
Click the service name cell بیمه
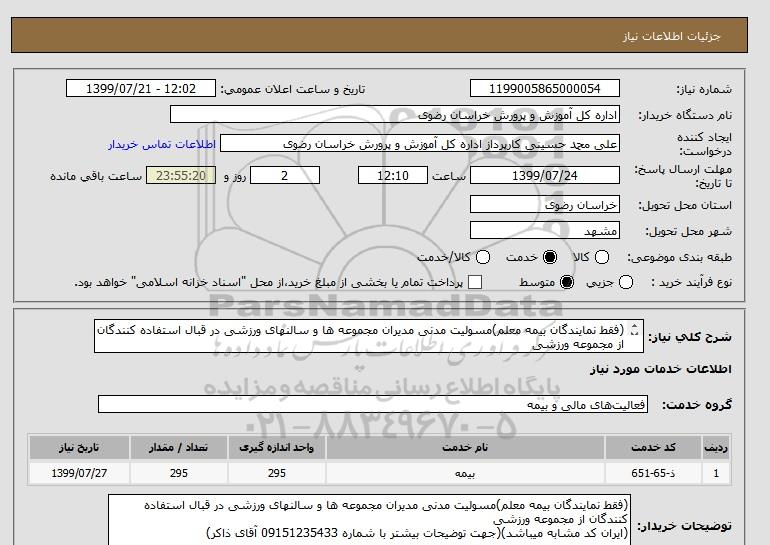coord(465,473)
